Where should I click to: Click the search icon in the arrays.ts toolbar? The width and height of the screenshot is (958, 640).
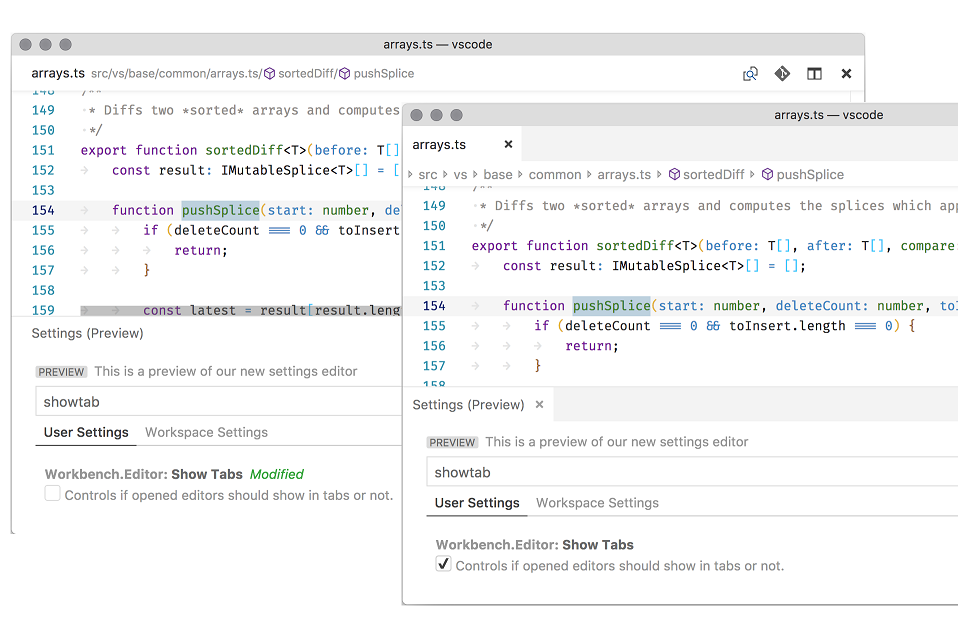750,73
